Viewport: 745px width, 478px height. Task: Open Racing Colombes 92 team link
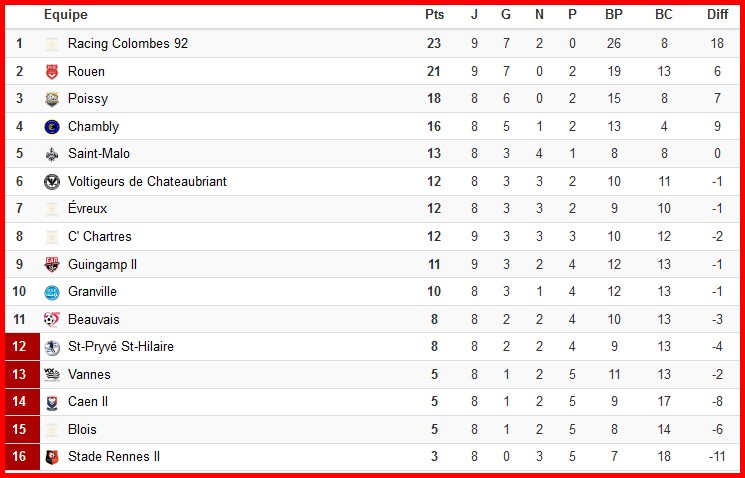click(127, 44)
